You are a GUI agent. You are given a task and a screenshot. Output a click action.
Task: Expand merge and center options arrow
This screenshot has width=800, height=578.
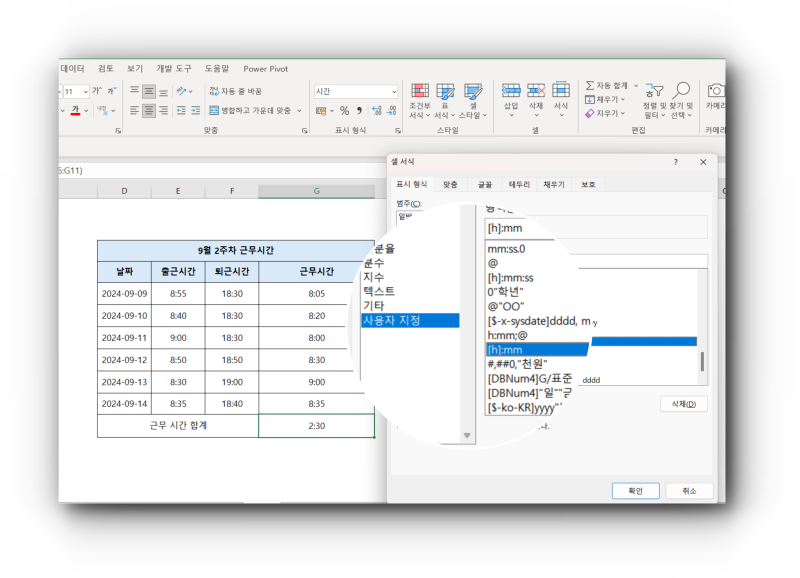(x=299, y=111)
